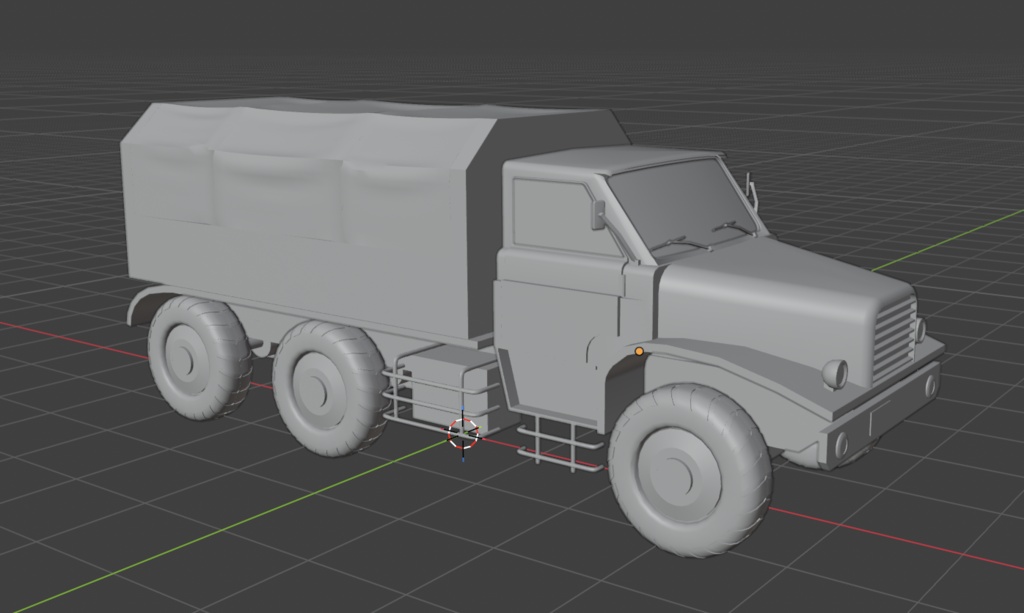1024x613 pixels.
Task: Select the truck's front wheel
Action: [x=691, y=470]
